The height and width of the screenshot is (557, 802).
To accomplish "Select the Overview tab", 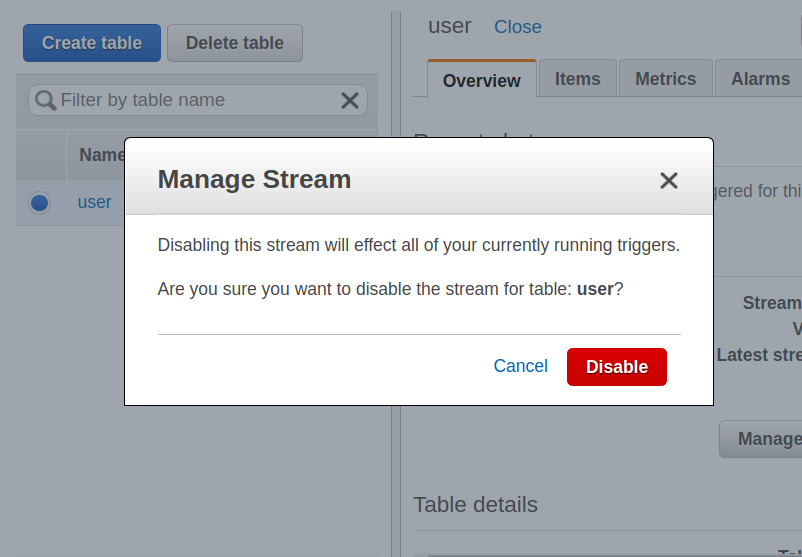I will click(481, 80).
